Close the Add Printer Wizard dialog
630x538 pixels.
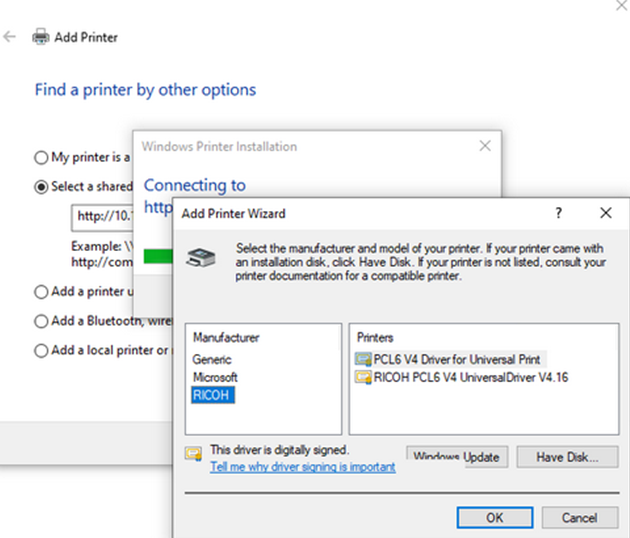click(605, 213)
